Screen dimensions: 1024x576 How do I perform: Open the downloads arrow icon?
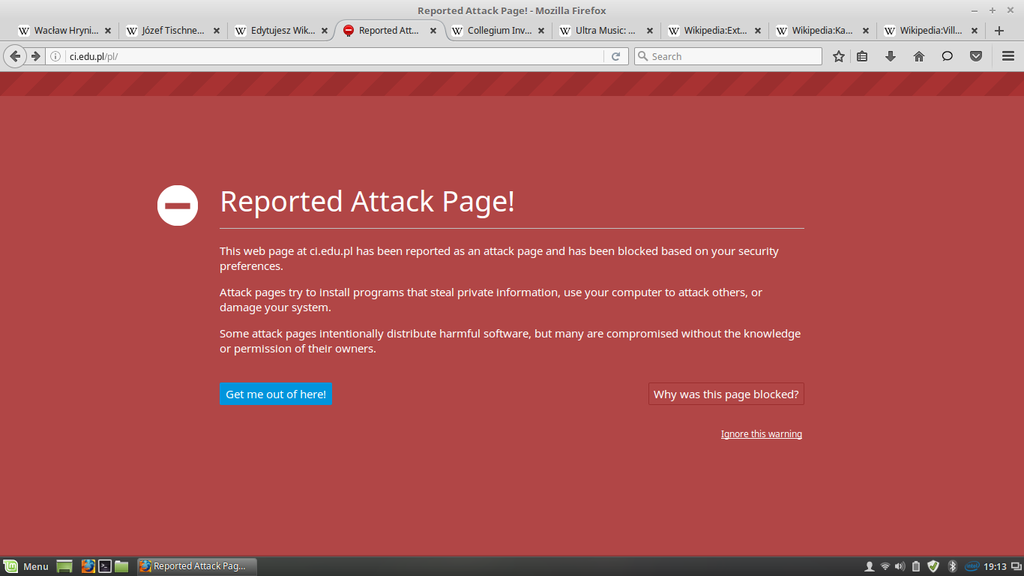pos(890,56)
